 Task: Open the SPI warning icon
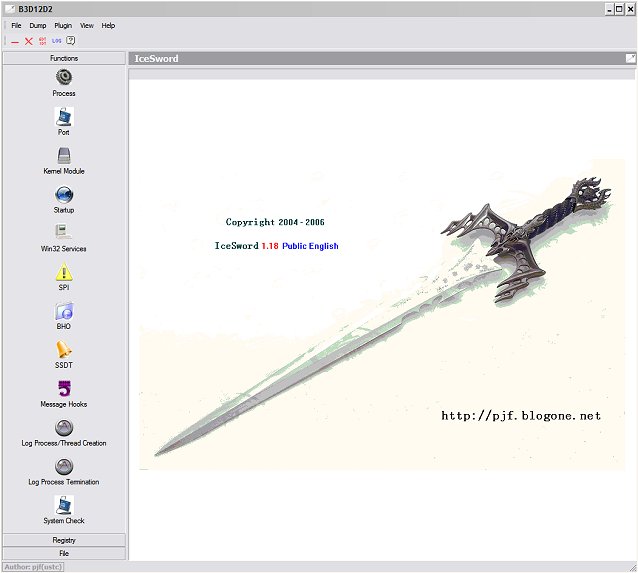[64, 272]
